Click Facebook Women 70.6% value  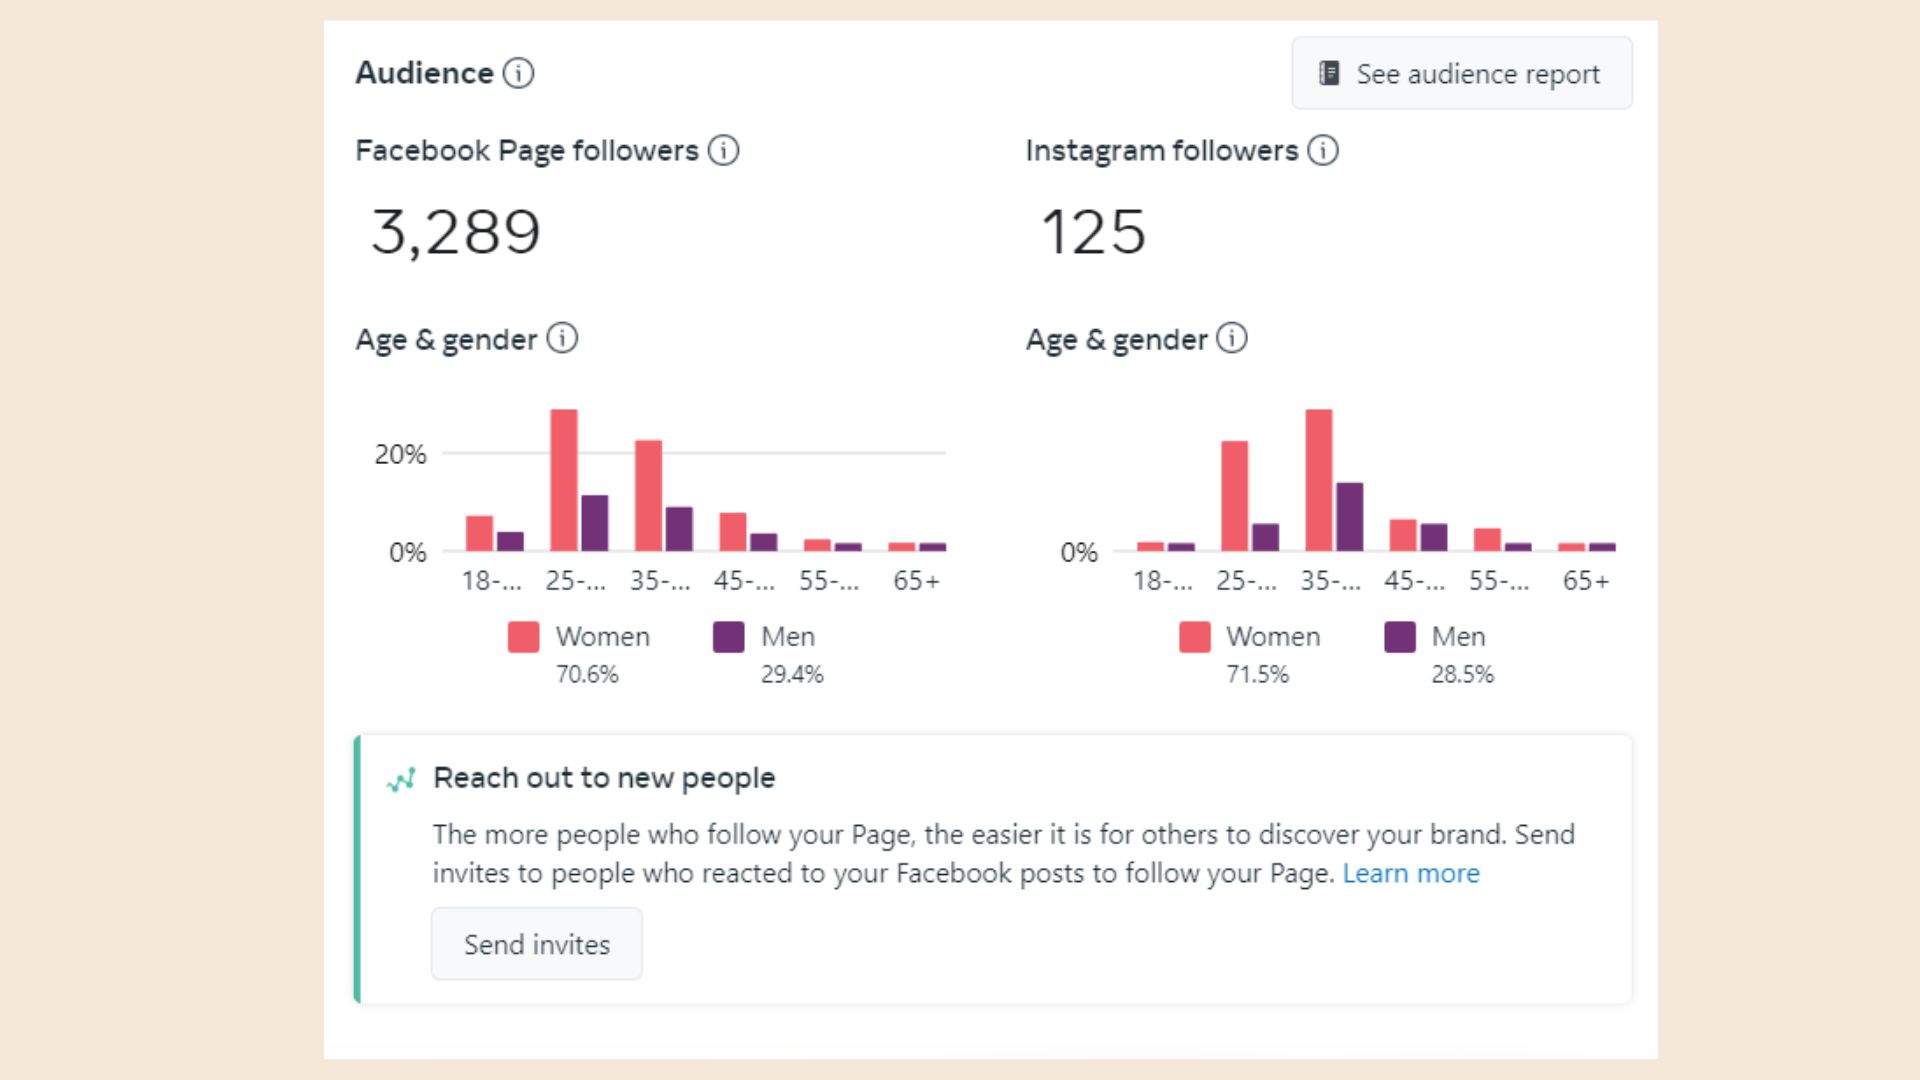587,675
